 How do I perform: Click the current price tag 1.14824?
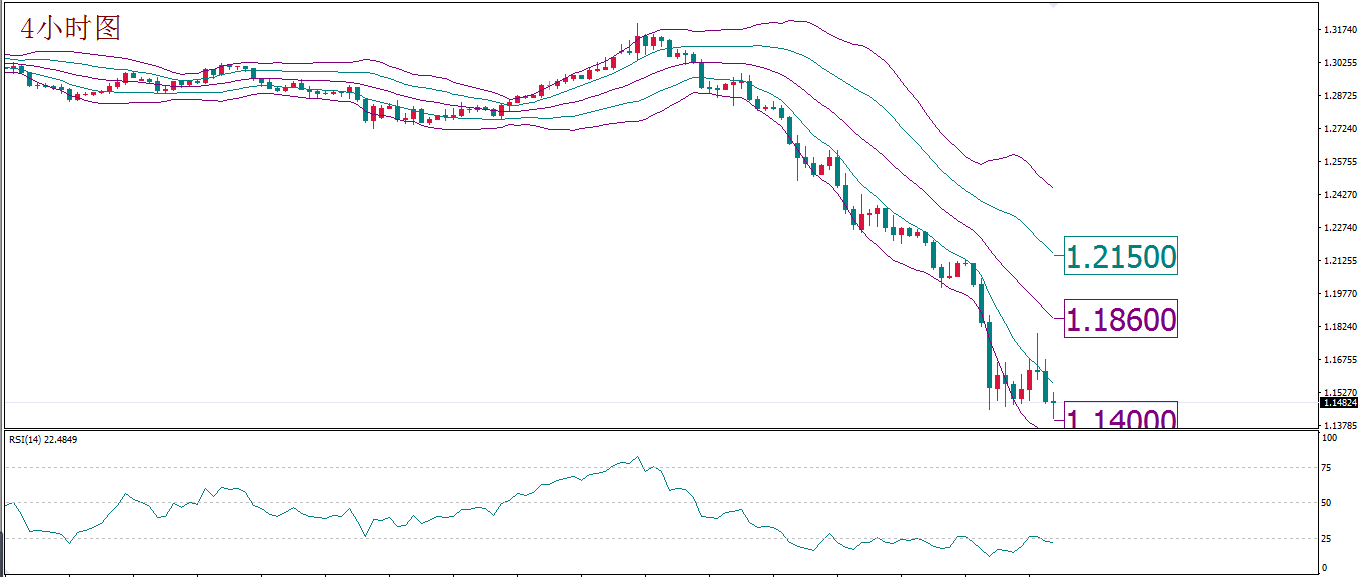coord(1339,402)
